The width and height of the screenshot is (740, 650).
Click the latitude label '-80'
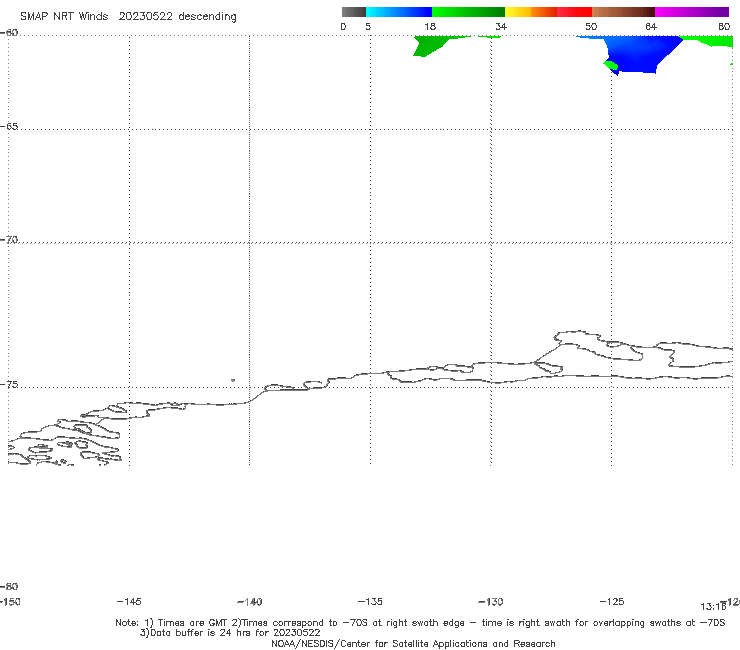[9, 587]
